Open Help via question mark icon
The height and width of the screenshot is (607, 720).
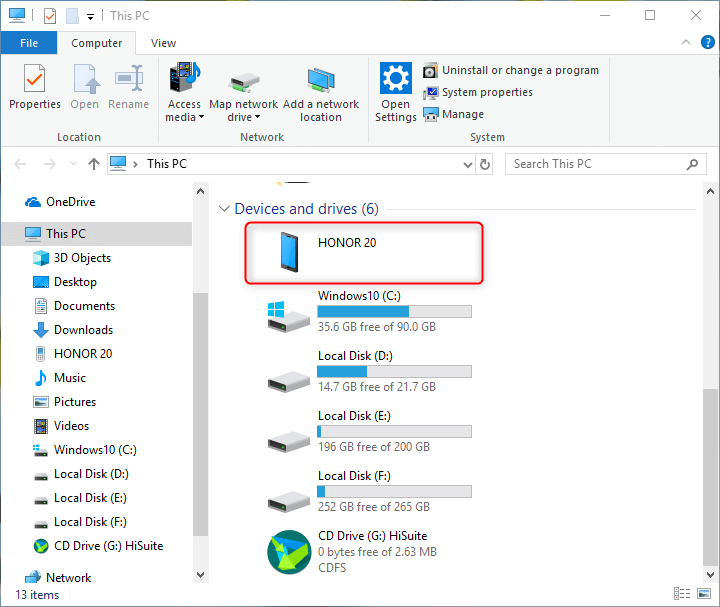708,42
